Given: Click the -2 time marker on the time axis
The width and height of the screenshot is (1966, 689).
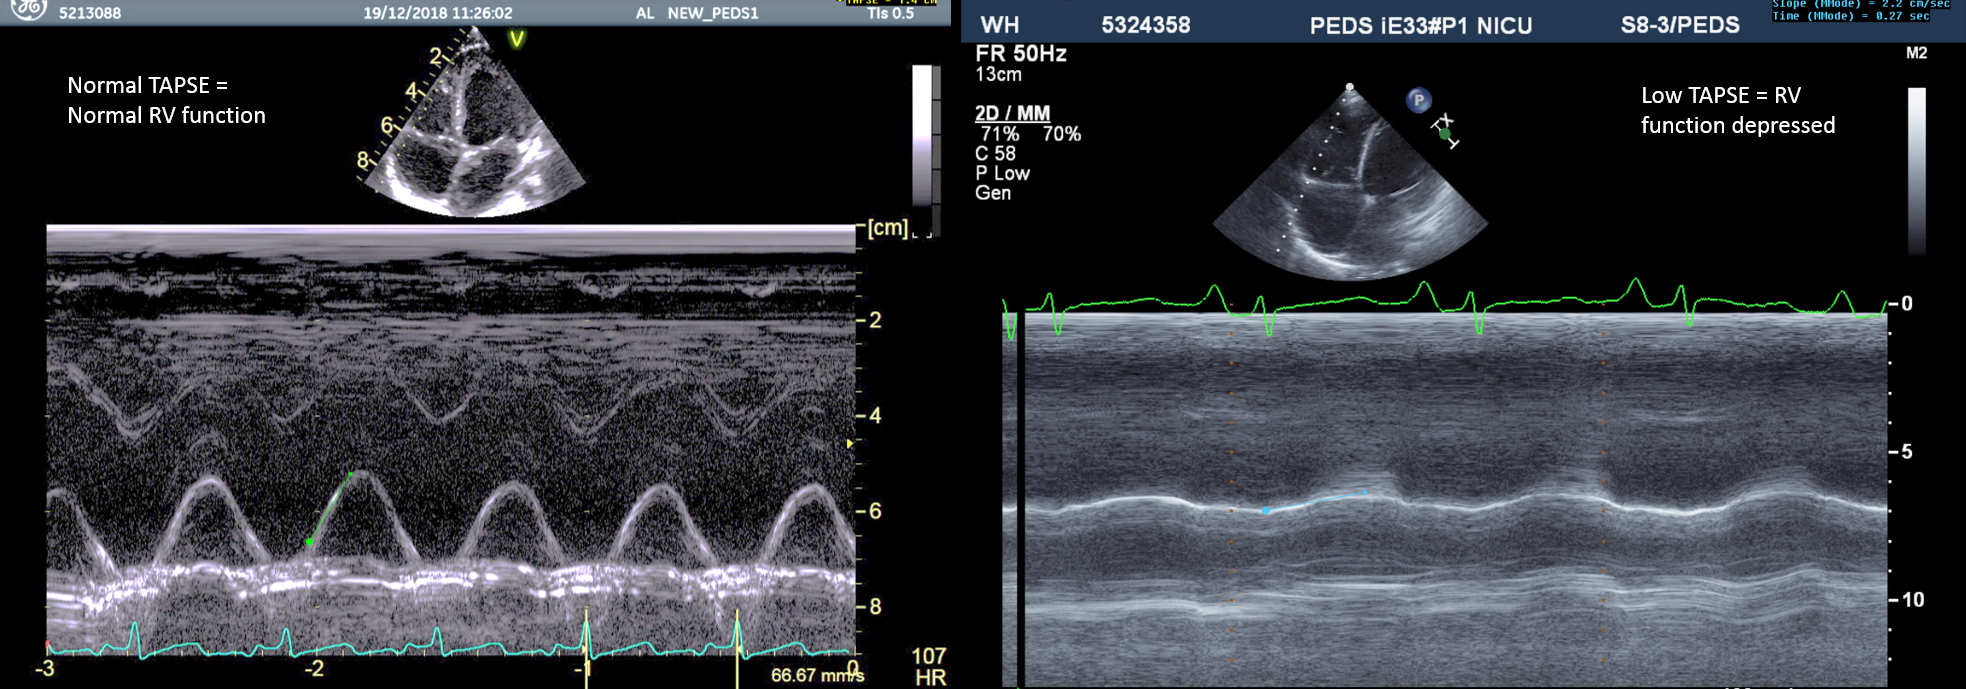Looking at the screenshot, I should click(x=314, y=669).
